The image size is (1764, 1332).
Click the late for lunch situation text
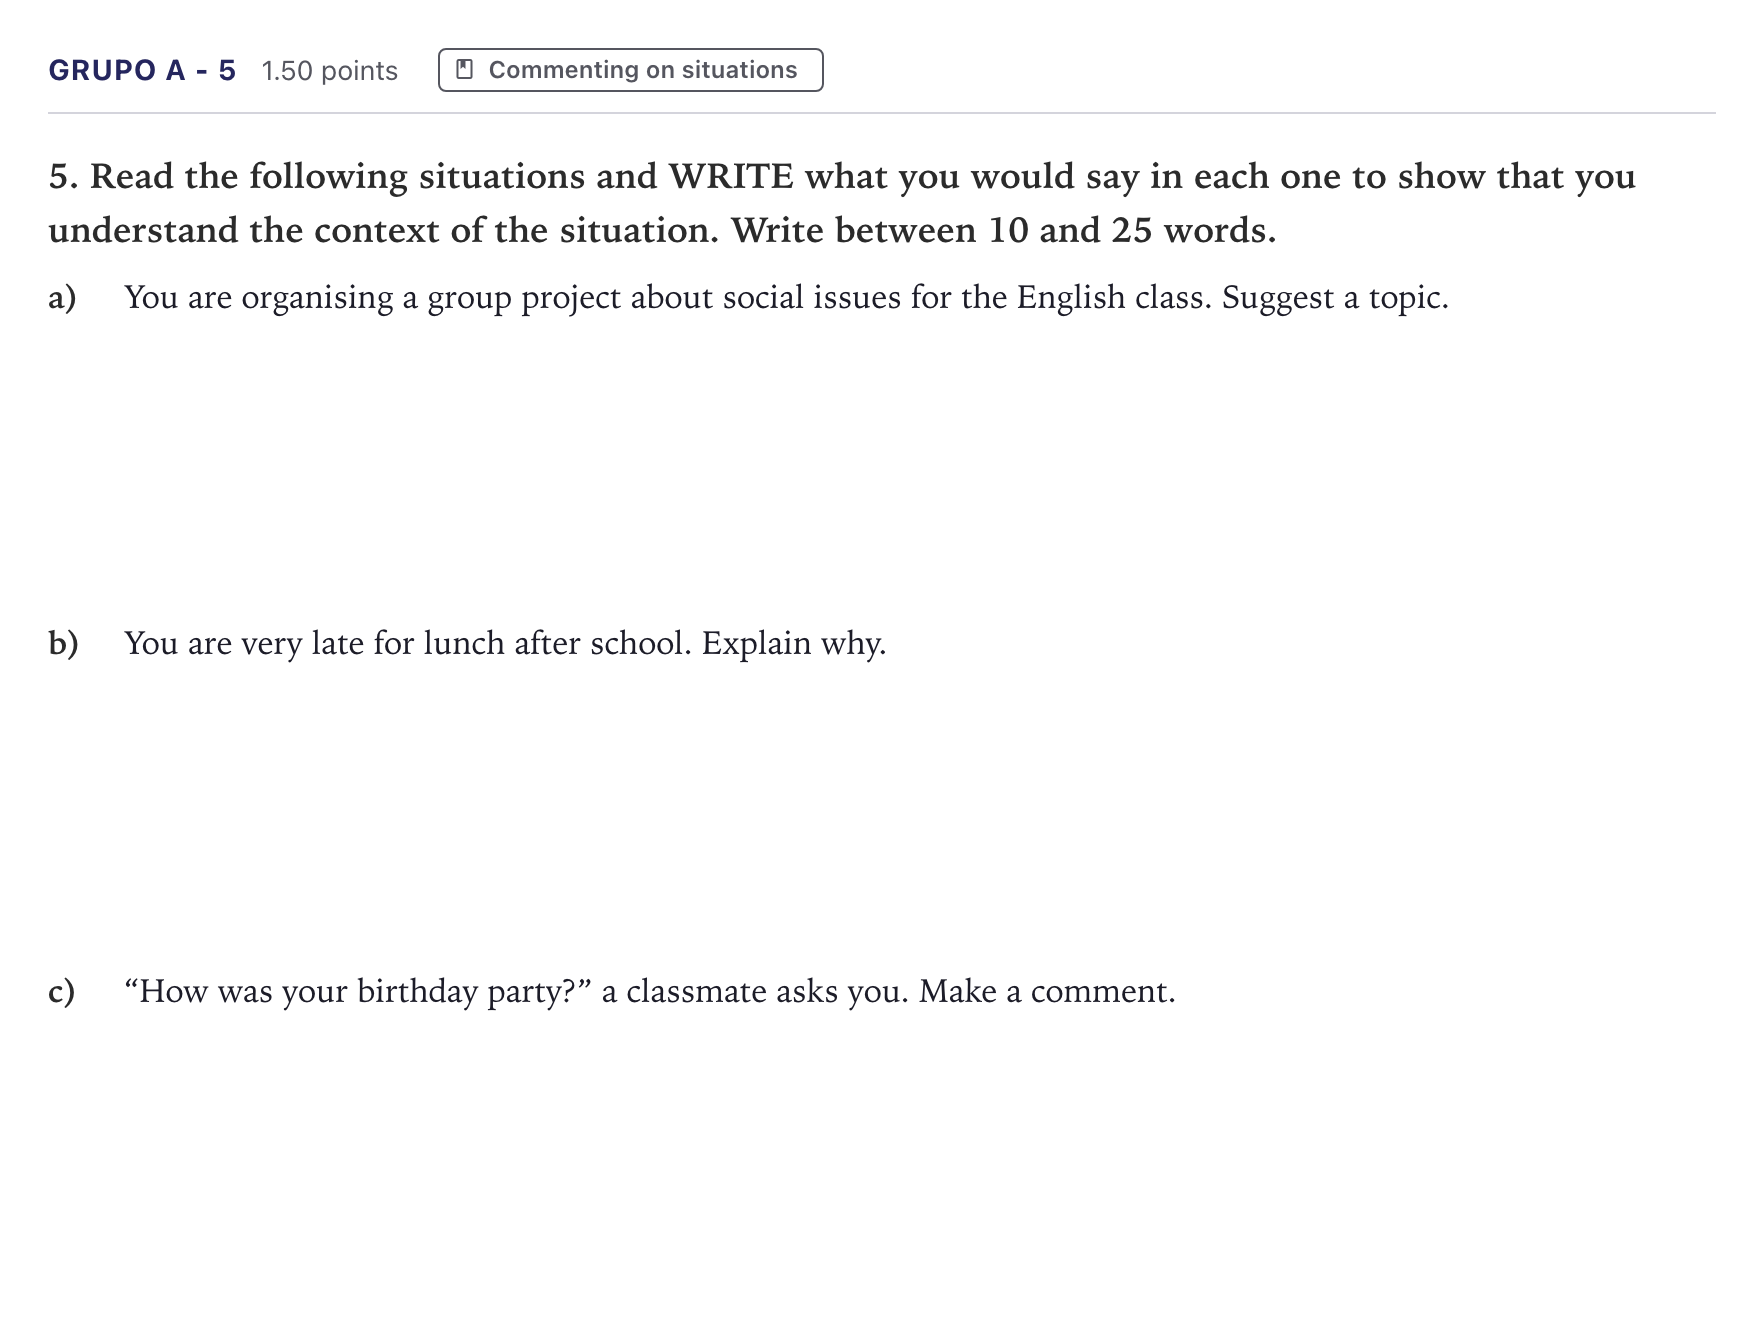(x=505, y=643)
